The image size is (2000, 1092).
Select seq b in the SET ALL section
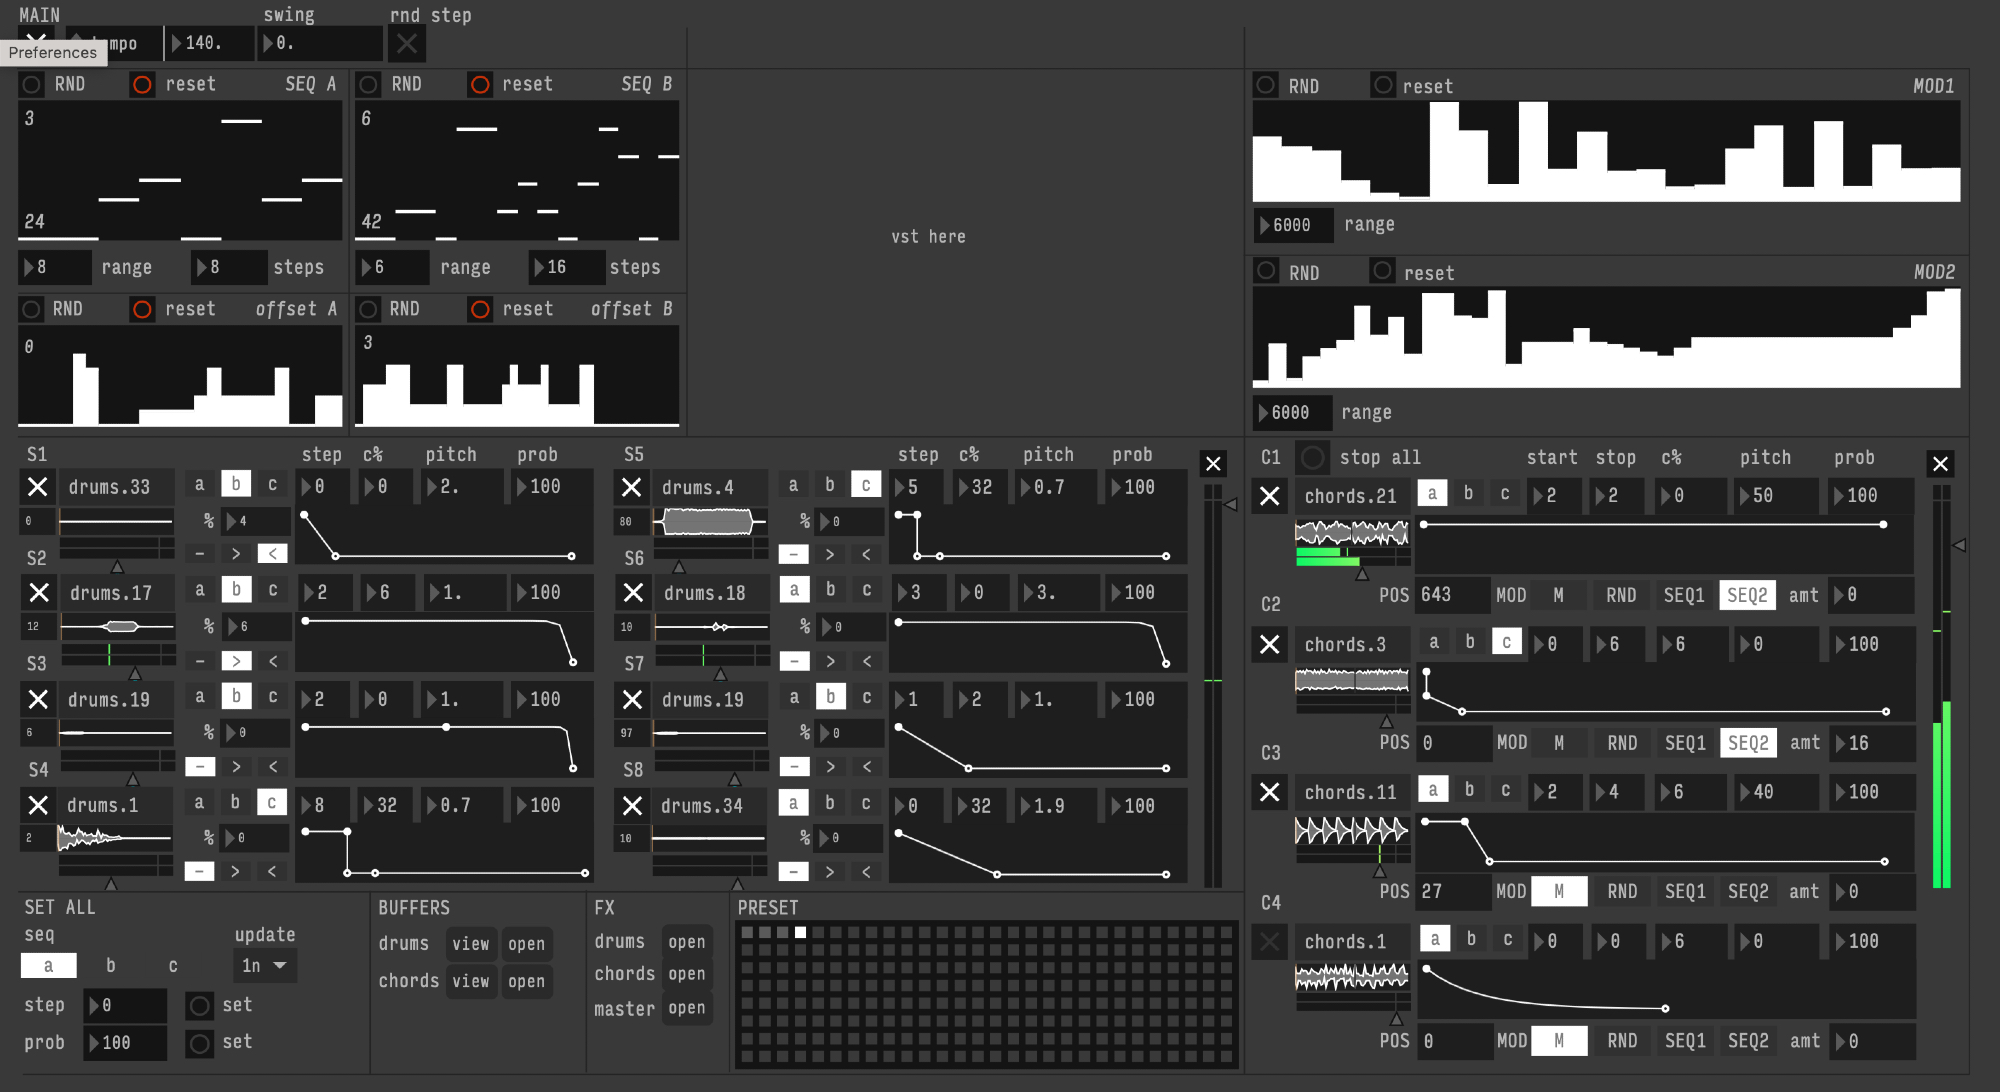point(111,965)
